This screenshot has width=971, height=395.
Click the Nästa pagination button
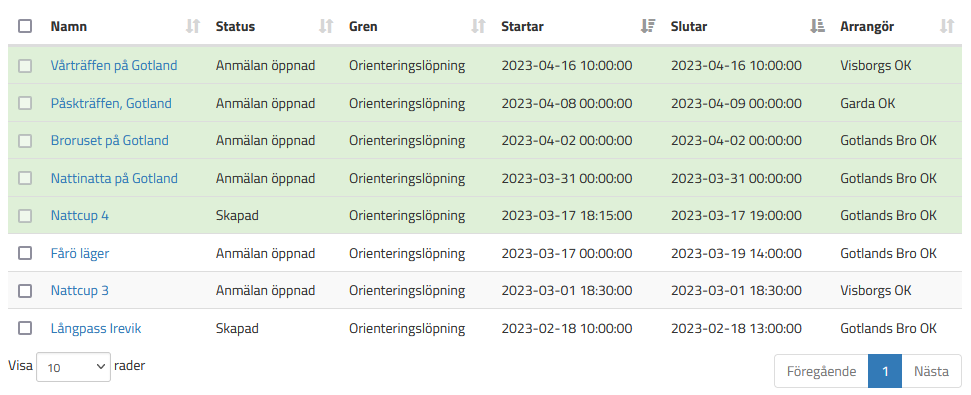pos(931,371)
